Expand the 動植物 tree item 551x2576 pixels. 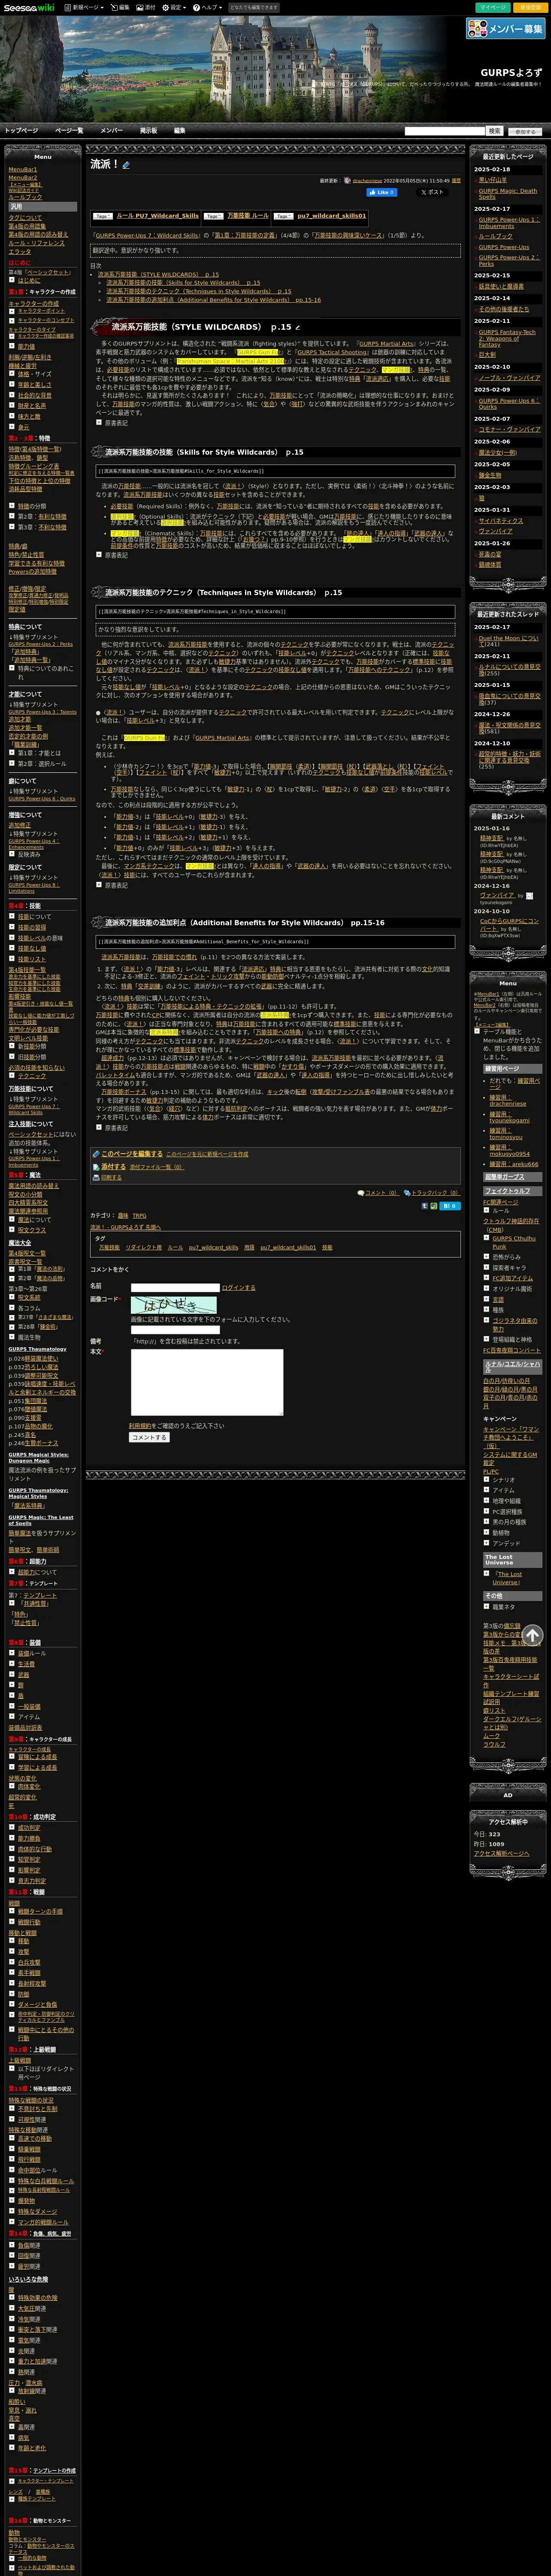click(x=487, y=1532)
